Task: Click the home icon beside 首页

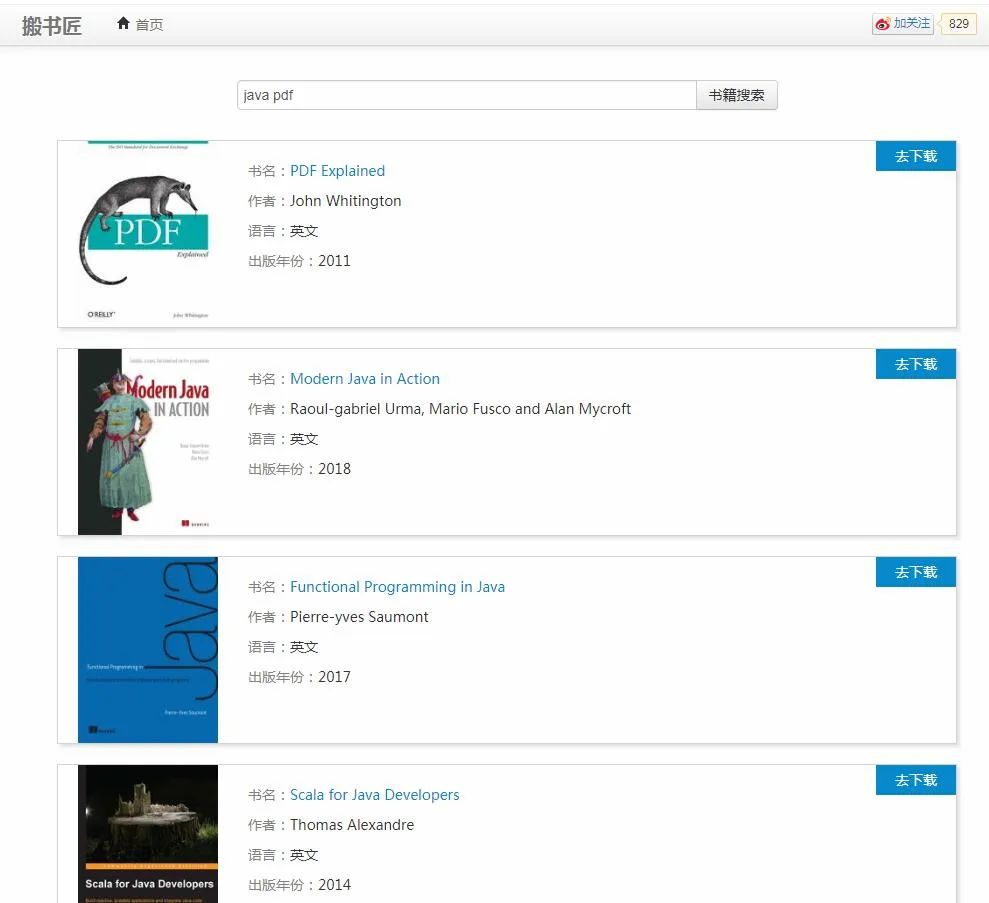Action: tap(123, 24)
